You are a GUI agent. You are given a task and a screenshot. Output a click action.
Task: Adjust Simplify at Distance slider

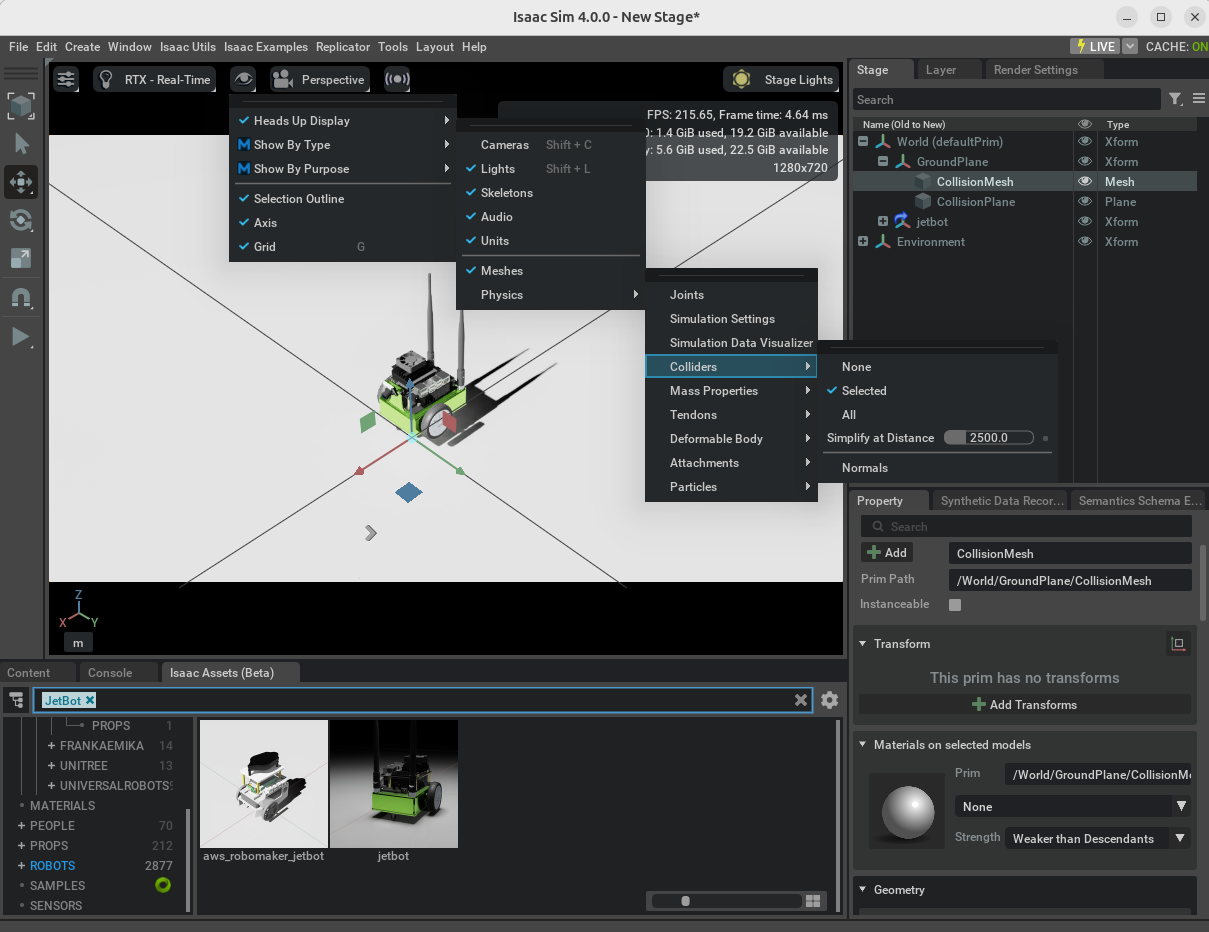[989, 438]
